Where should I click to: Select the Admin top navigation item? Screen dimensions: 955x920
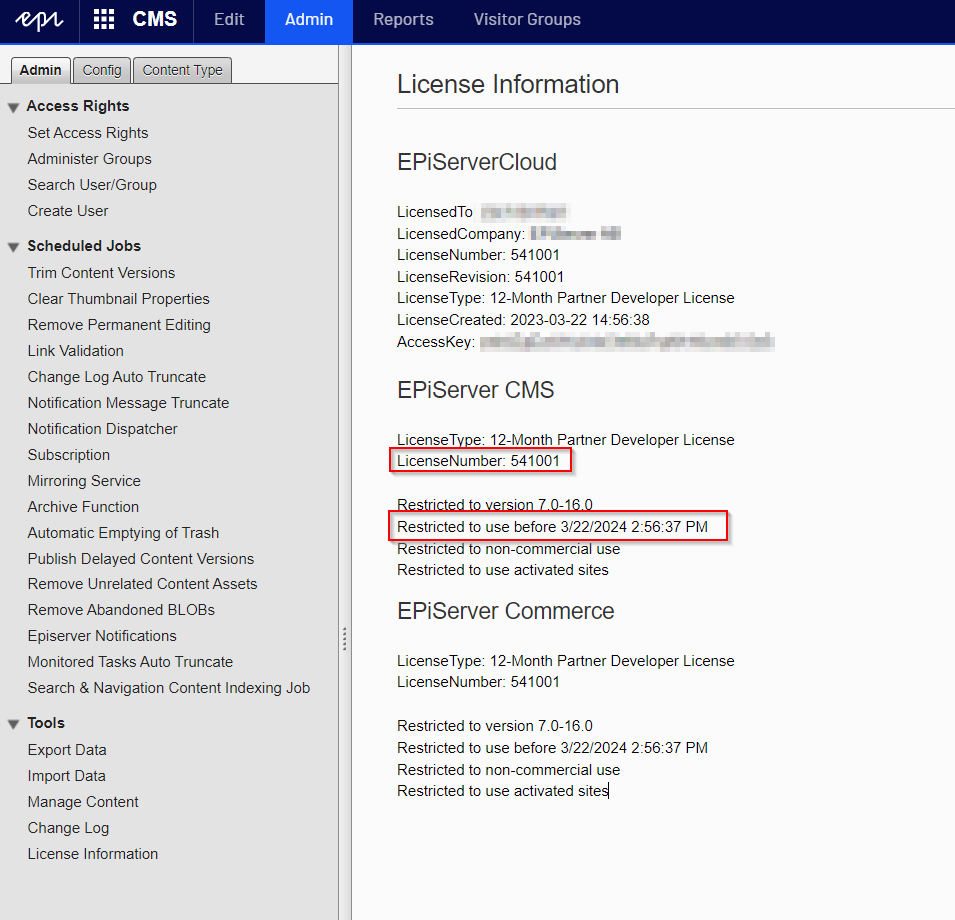(309, 19)
